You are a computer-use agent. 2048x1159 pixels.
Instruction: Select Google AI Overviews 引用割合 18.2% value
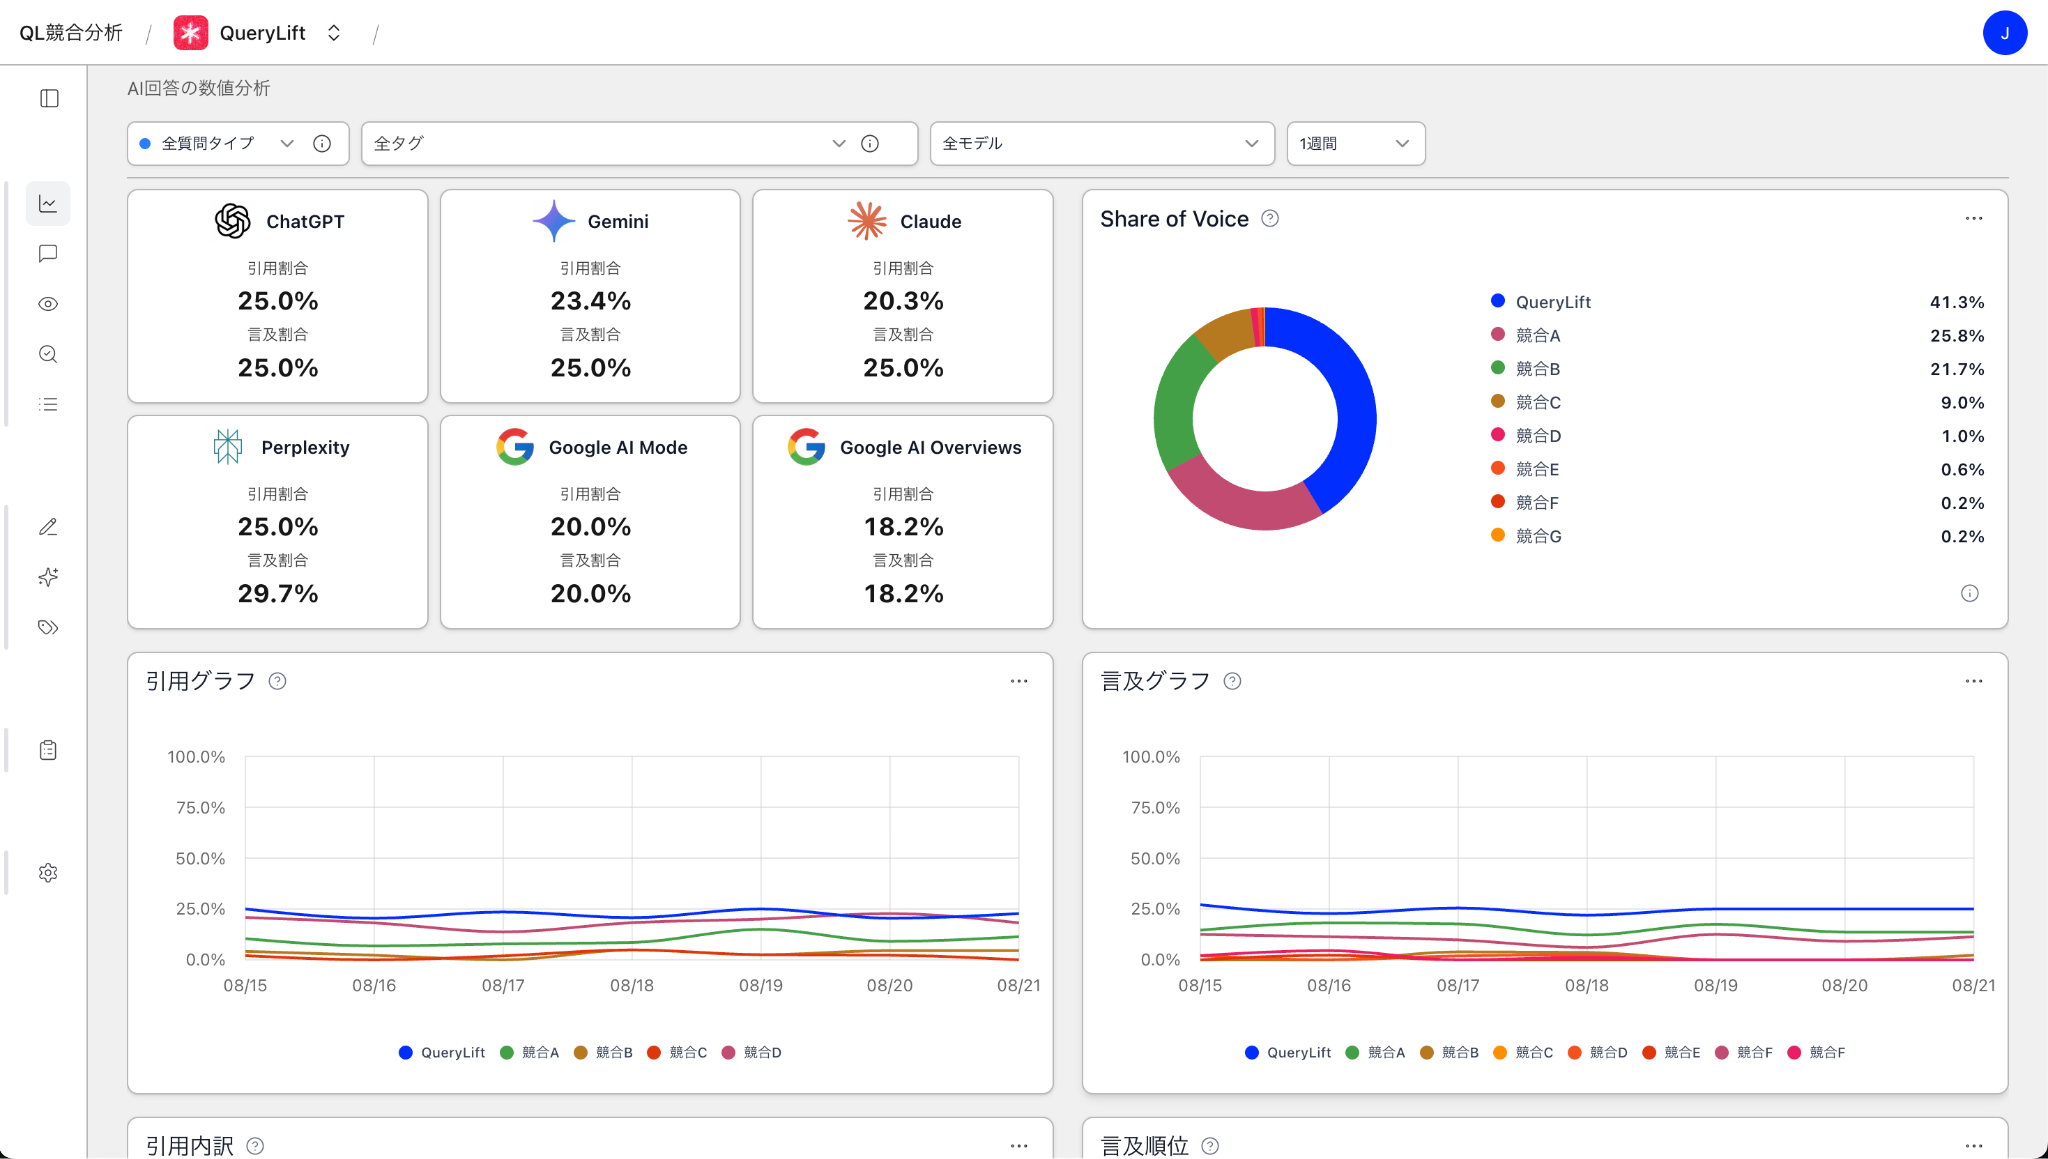click(x=904, y=527)
